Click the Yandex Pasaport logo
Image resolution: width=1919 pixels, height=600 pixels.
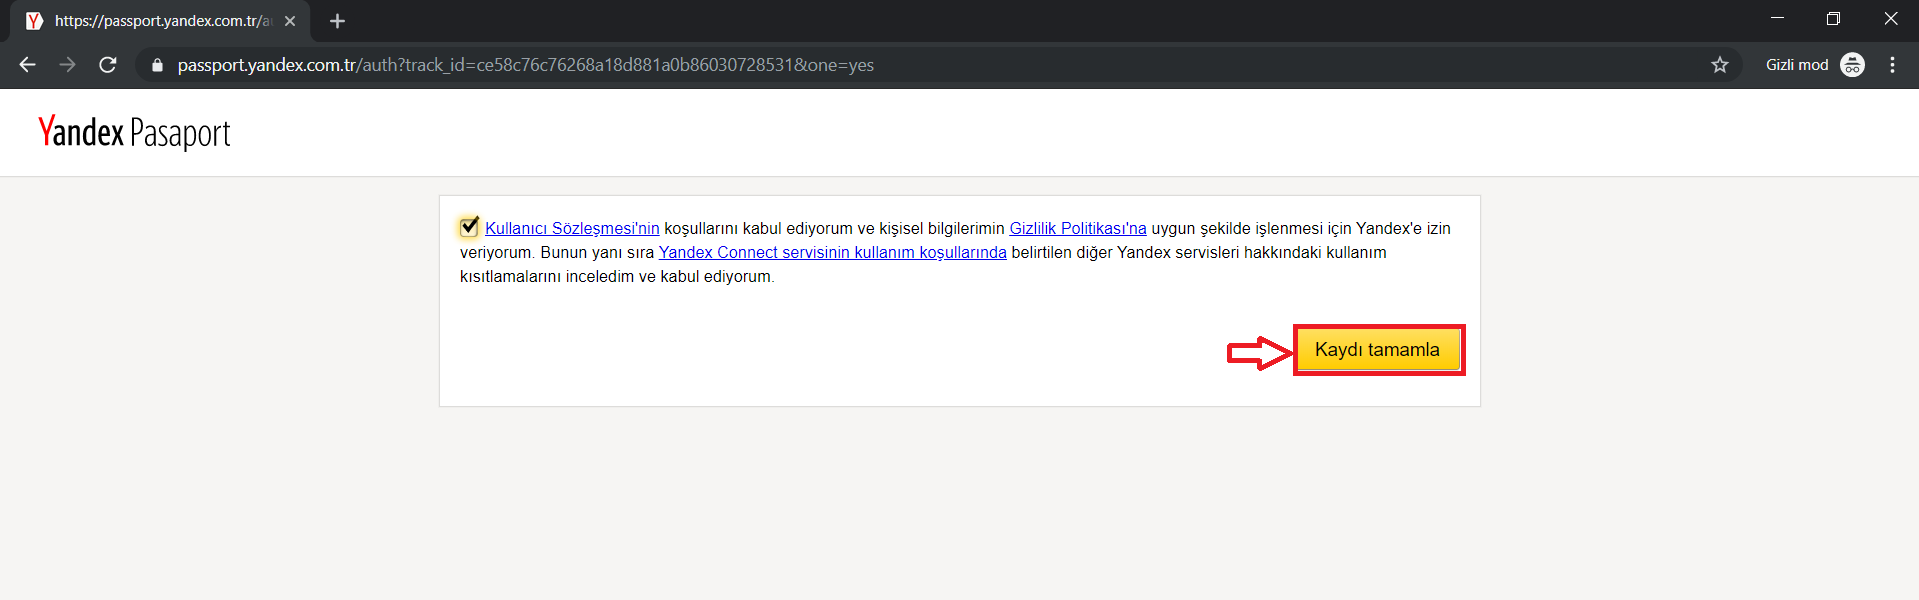point(134,133)
